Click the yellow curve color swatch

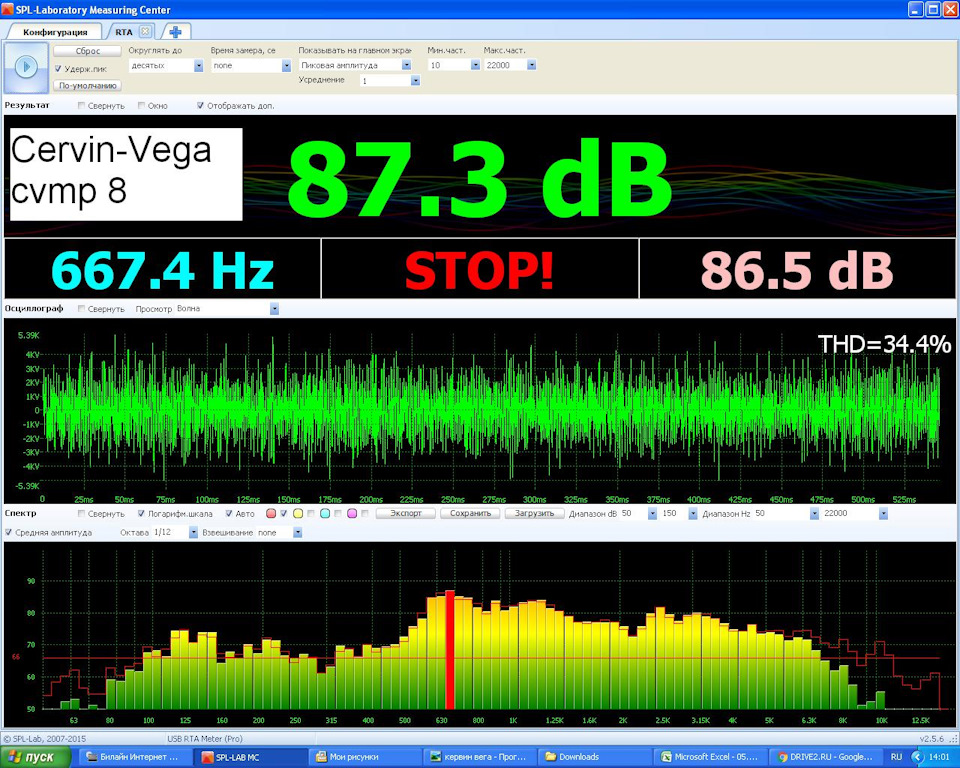click(298, 513)
